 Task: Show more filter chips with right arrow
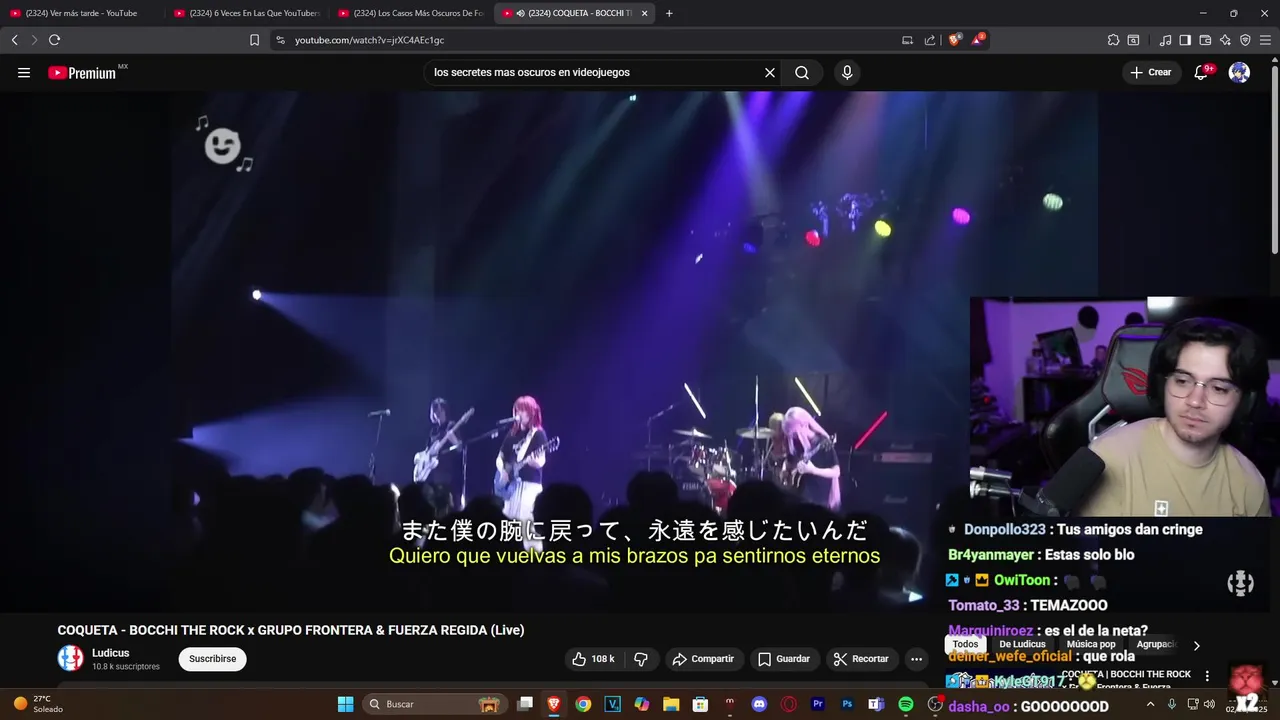point(1196,646)
